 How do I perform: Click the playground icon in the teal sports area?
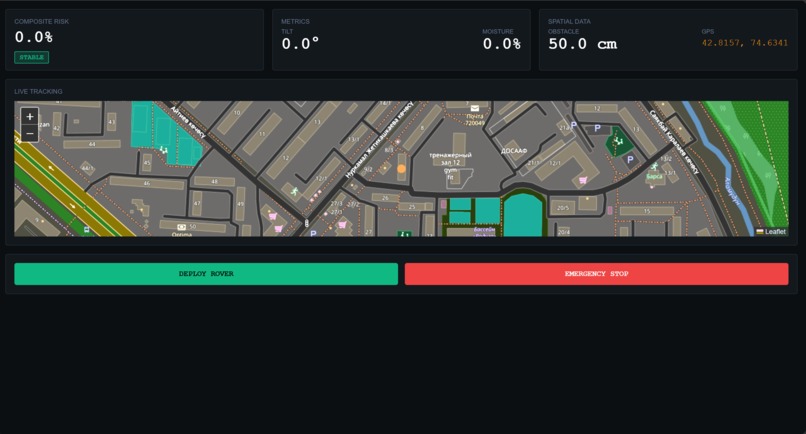tap(163, 150)
